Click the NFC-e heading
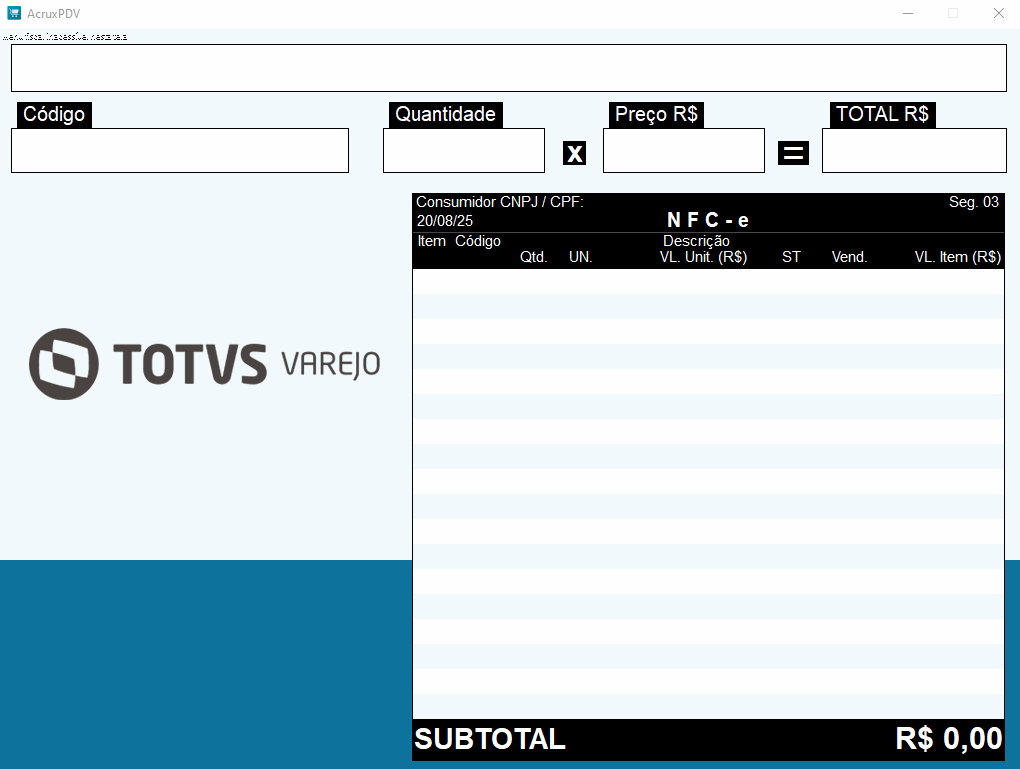The image size is (1020, 769). pos(708,221)
